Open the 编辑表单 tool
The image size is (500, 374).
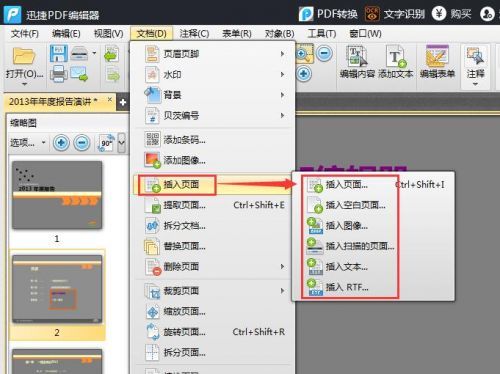pyautogui.click(x=437, y=62)
